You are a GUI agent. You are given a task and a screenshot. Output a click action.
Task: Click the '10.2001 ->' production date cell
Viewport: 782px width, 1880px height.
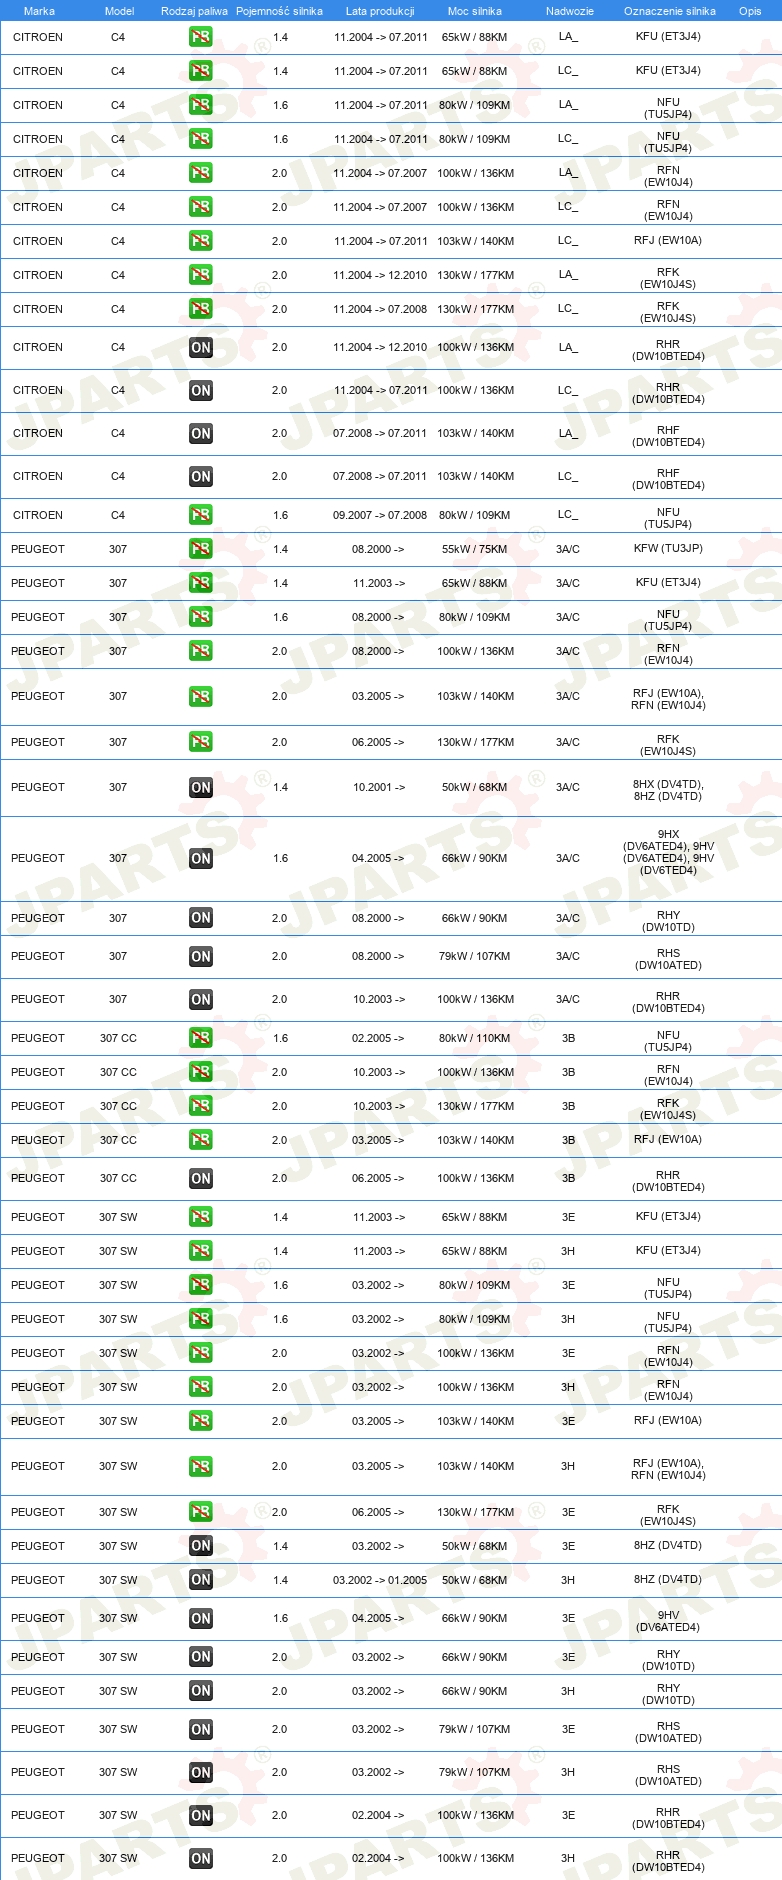pyautogui.click(x=379, y=787)
